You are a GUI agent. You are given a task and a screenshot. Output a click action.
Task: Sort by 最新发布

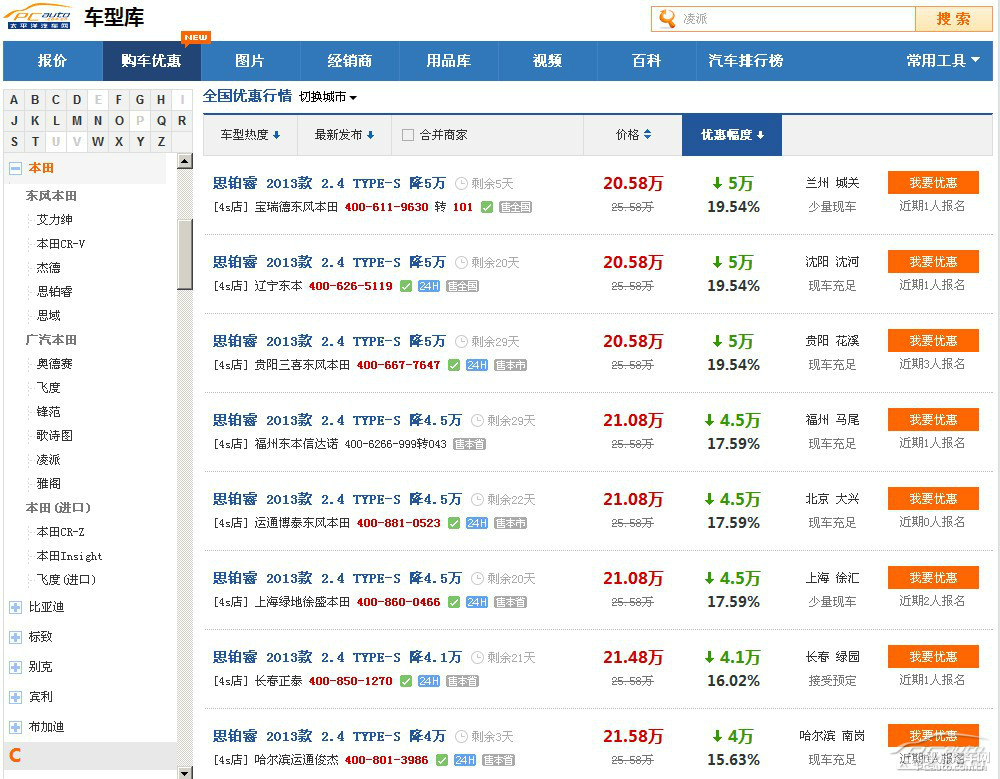(x=344, y=135)
